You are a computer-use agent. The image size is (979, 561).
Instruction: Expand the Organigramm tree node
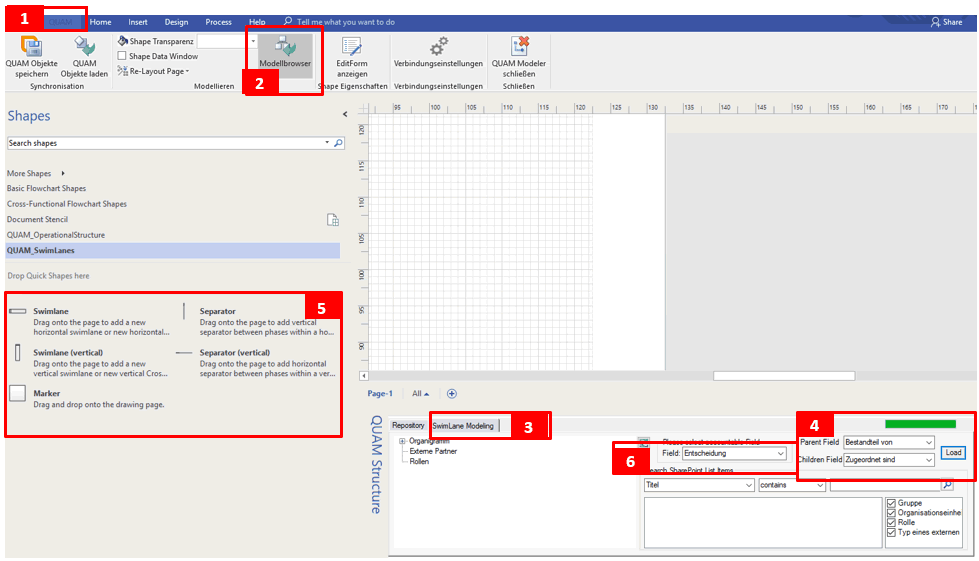(402, 441)
